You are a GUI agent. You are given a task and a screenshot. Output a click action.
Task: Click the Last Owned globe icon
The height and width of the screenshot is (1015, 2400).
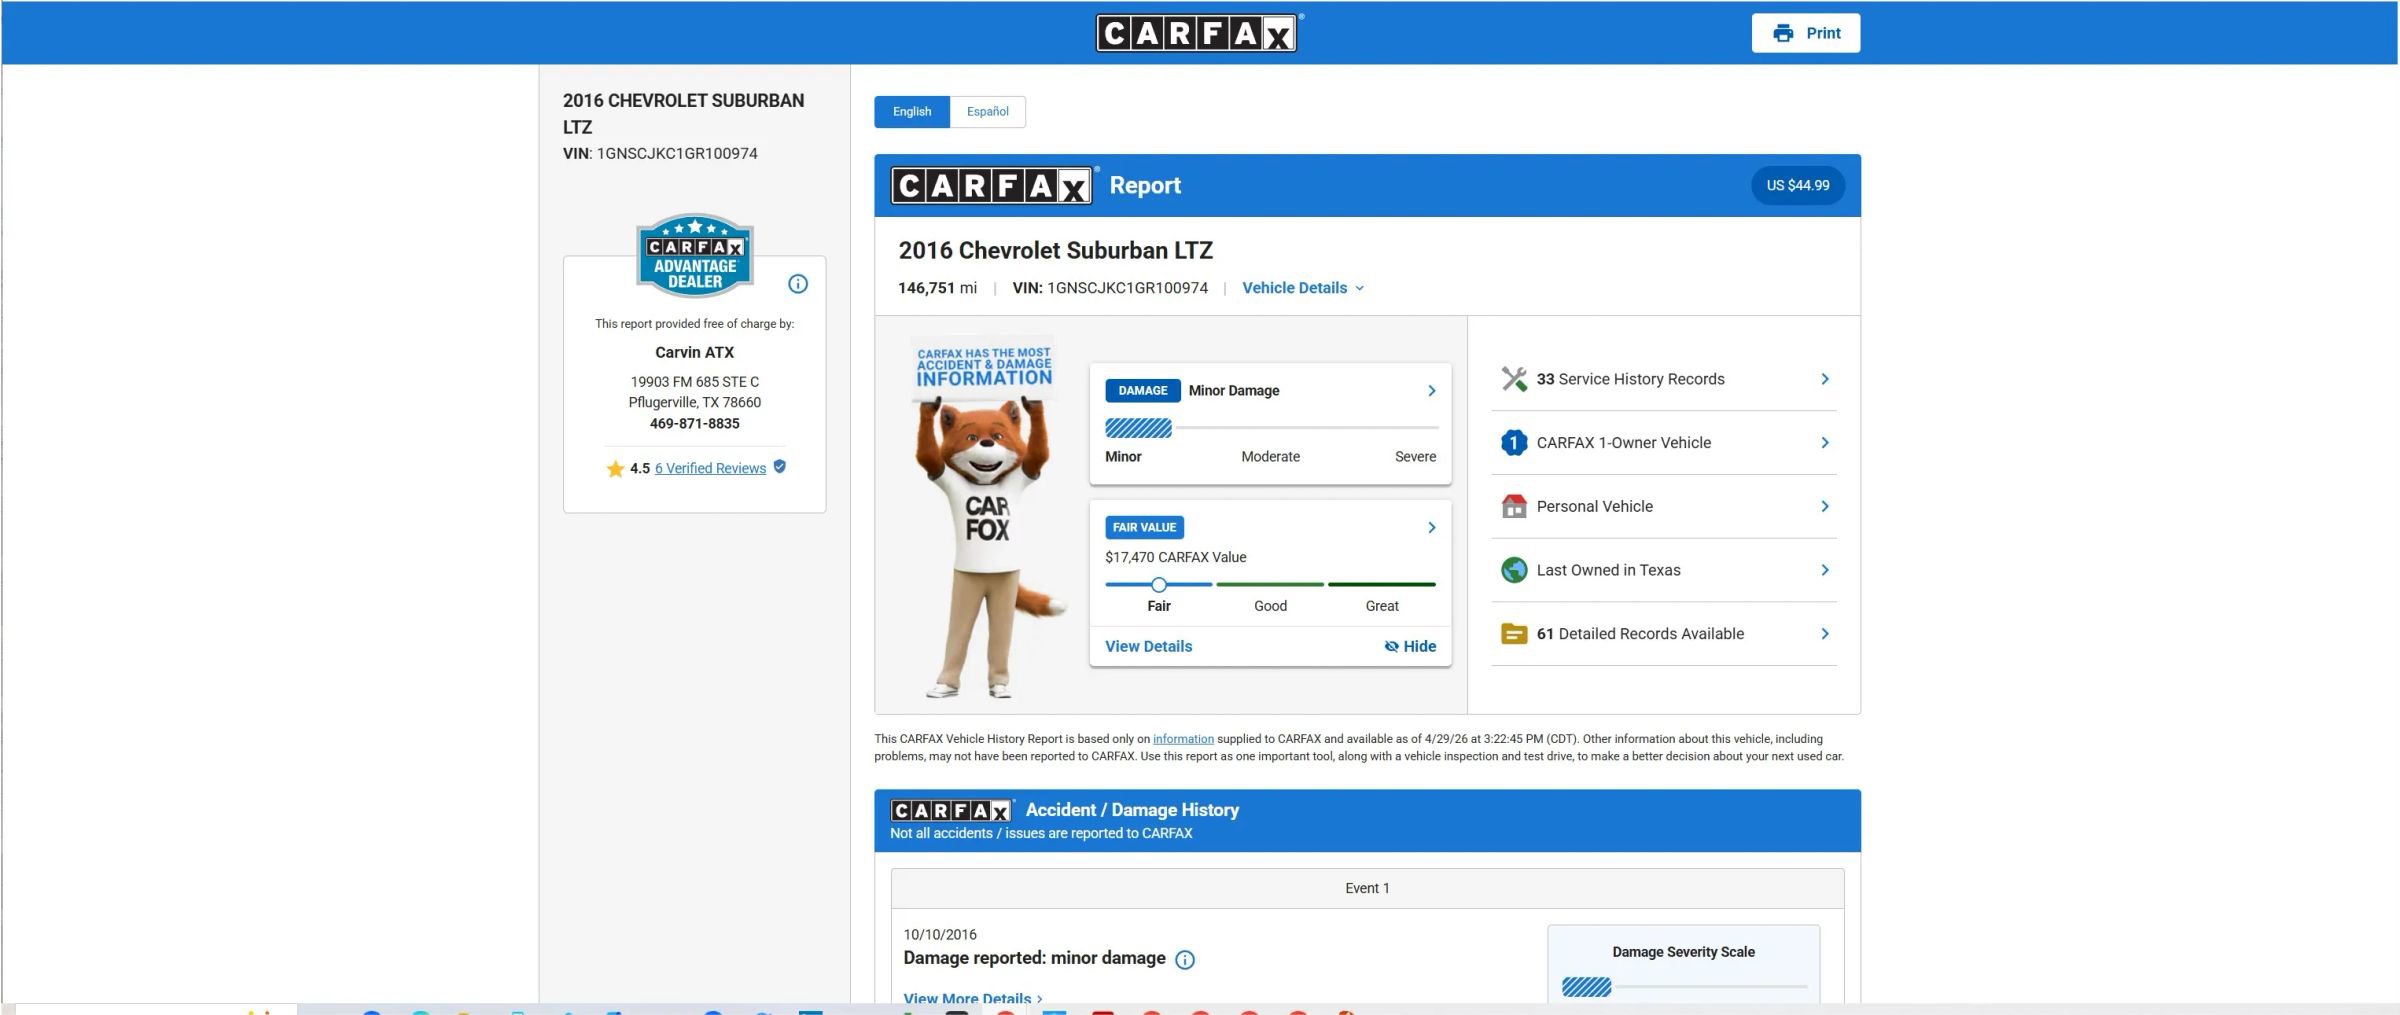point(1514,570)
